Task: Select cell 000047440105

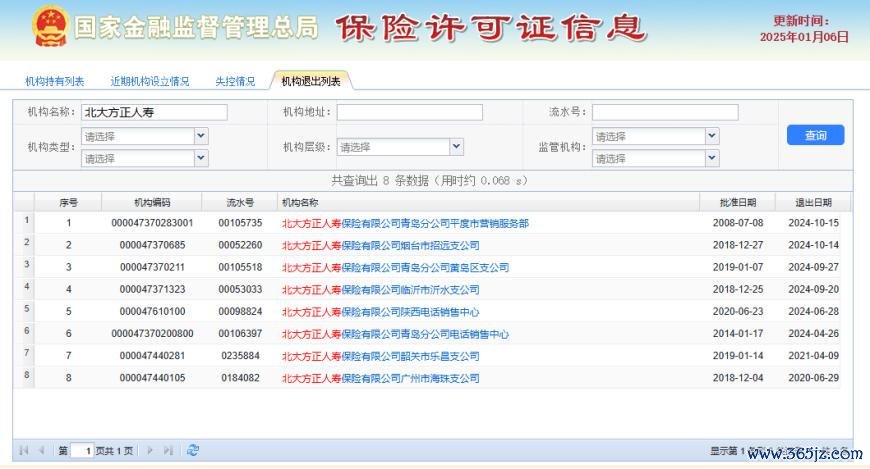Action: coord(152,378)
